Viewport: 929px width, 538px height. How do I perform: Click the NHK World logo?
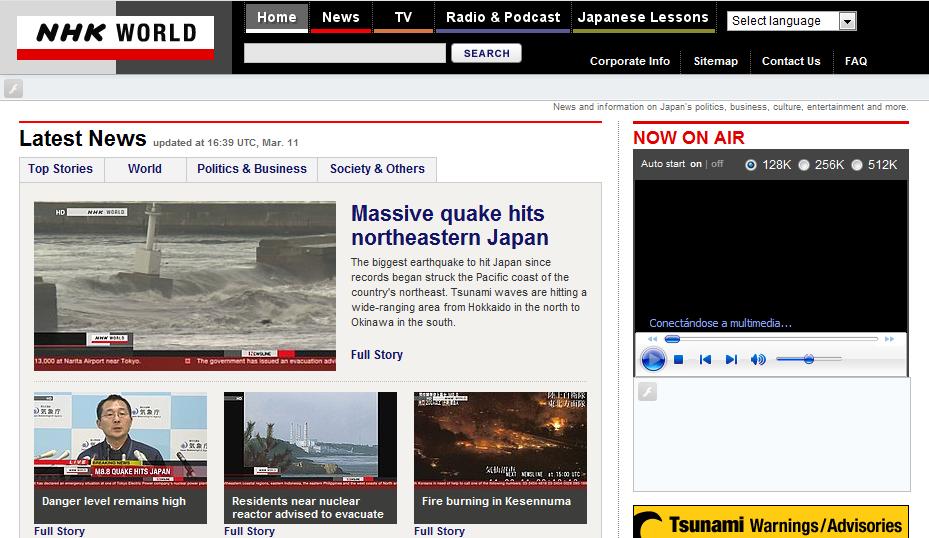pos(116,35)
